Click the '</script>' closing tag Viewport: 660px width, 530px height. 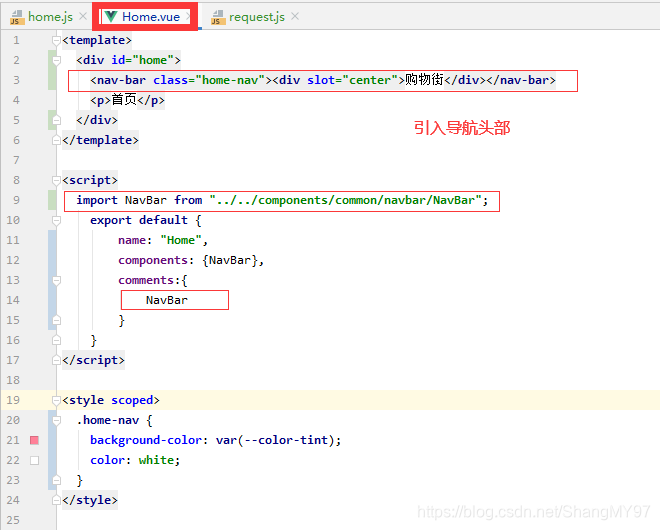[x=93, y=360]
